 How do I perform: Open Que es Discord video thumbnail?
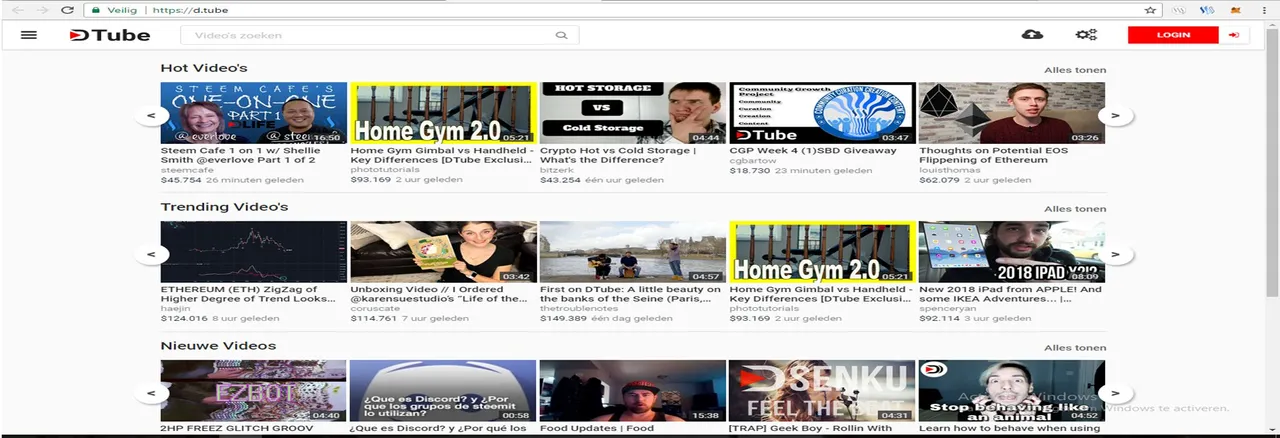pos(443,391)
